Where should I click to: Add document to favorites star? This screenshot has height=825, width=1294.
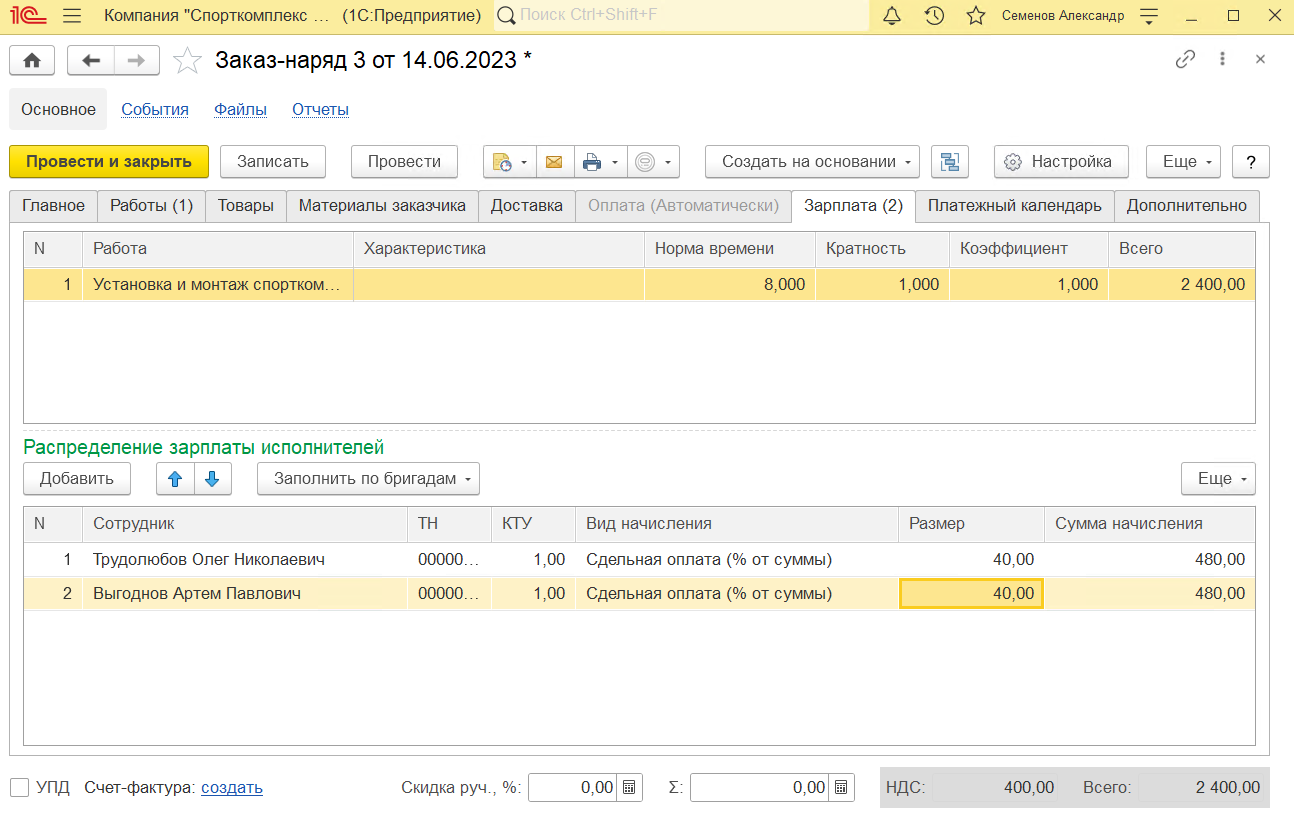(x=187, y=61)
